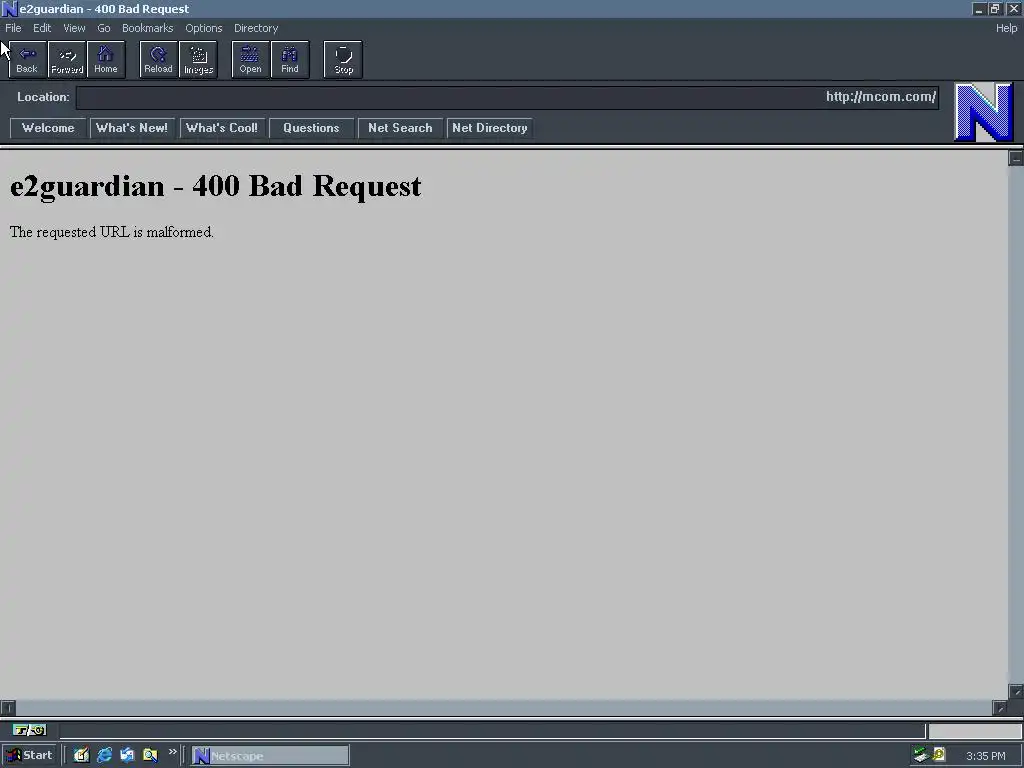1024x768 pixels.
Task: Load images with the Images button
Action: tap(199, 60)
